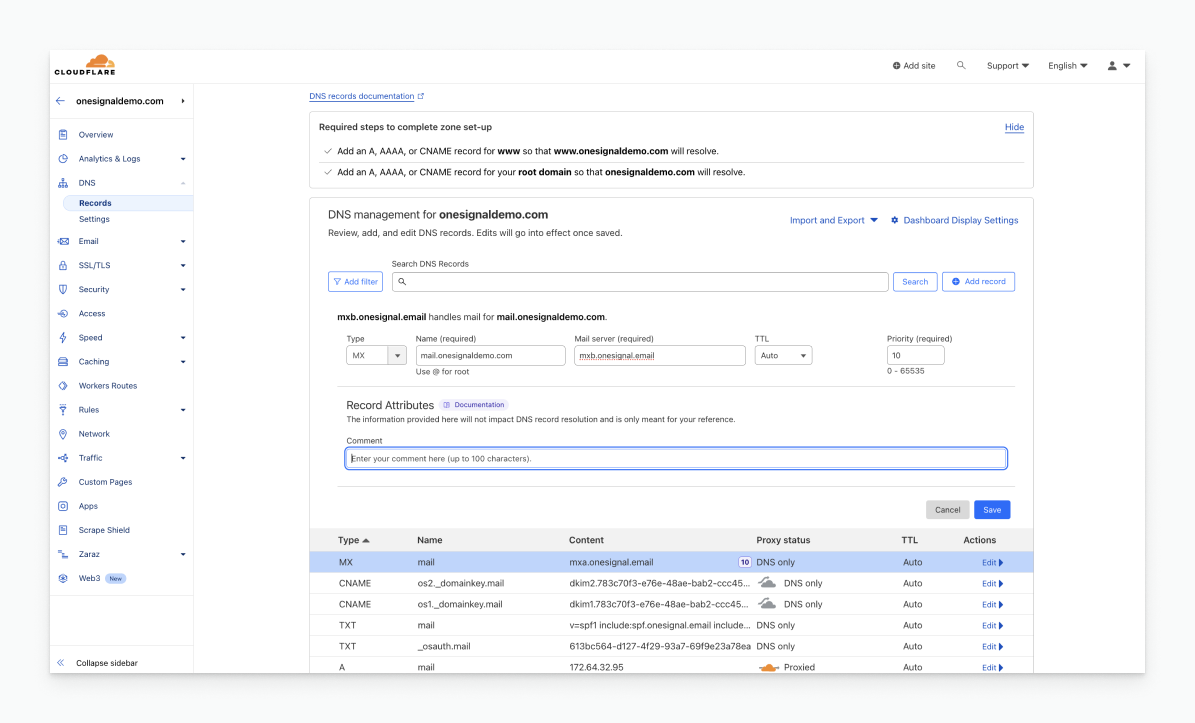Viewport: 1195px width, 723px height.
Task: Expand the SSL/TLS submenu arrow
Action: pyautogui.click(x=183, y=266)
